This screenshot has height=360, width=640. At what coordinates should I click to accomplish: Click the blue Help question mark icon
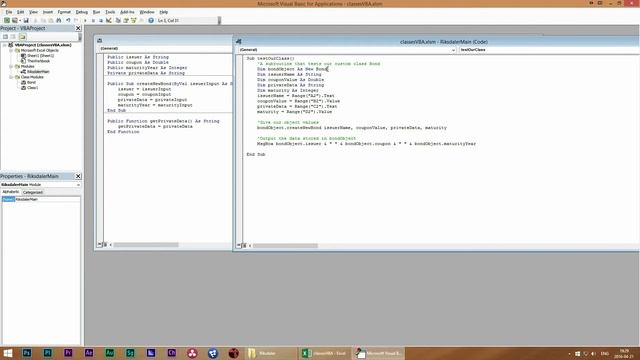[151, 20]
